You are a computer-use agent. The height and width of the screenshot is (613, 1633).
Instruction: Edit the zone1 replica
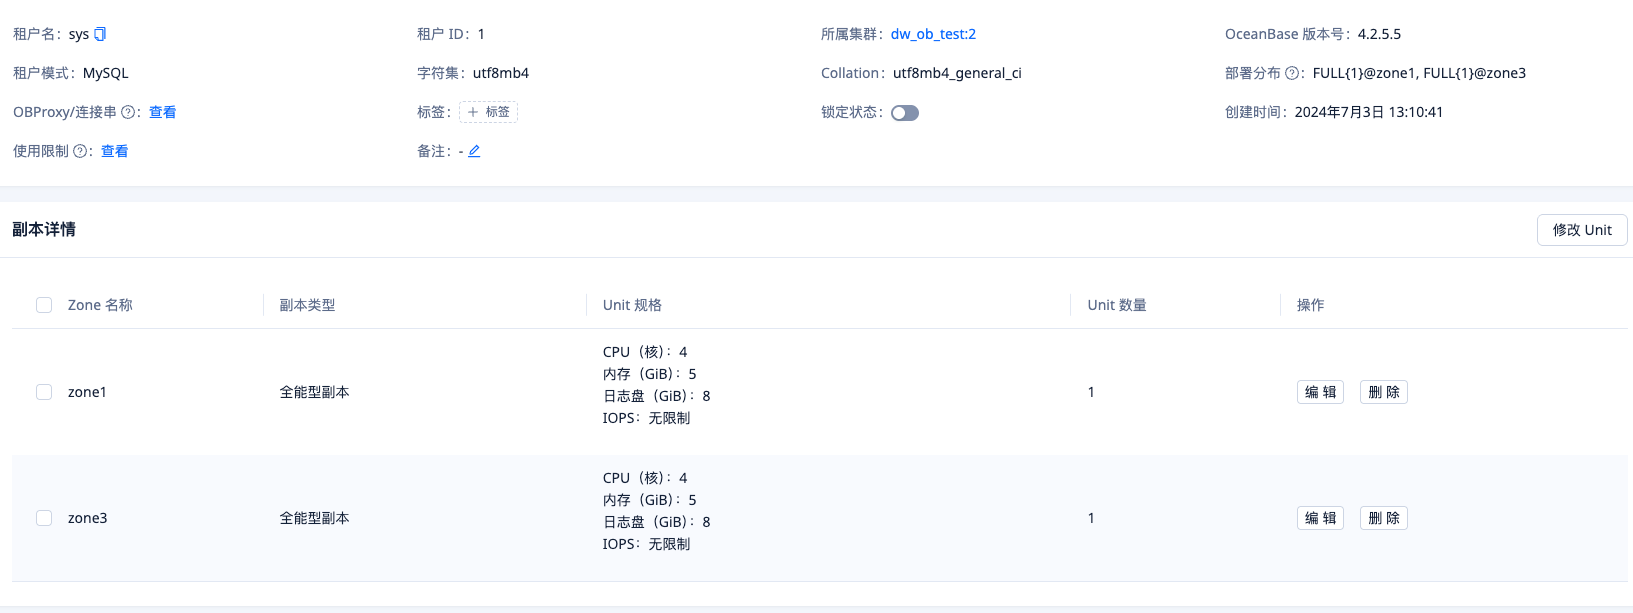(1320, 392)
